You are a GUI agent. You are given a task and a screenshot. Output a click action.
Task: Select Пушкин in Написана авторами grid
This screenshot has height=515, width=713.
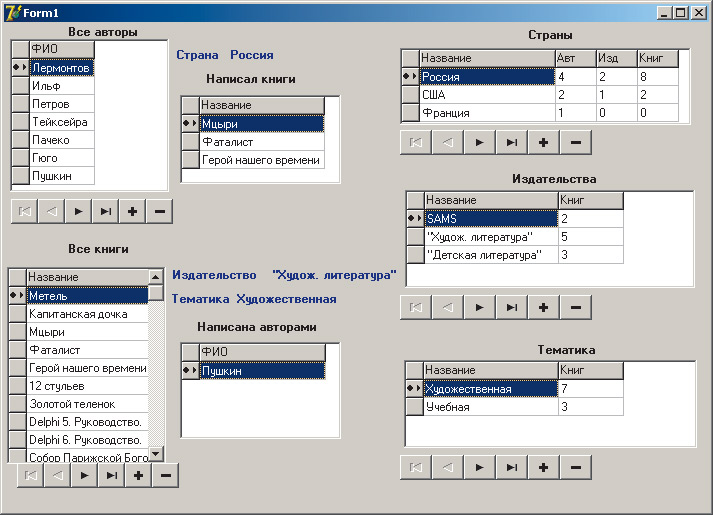pyautogui.click(x=262, y=371)
